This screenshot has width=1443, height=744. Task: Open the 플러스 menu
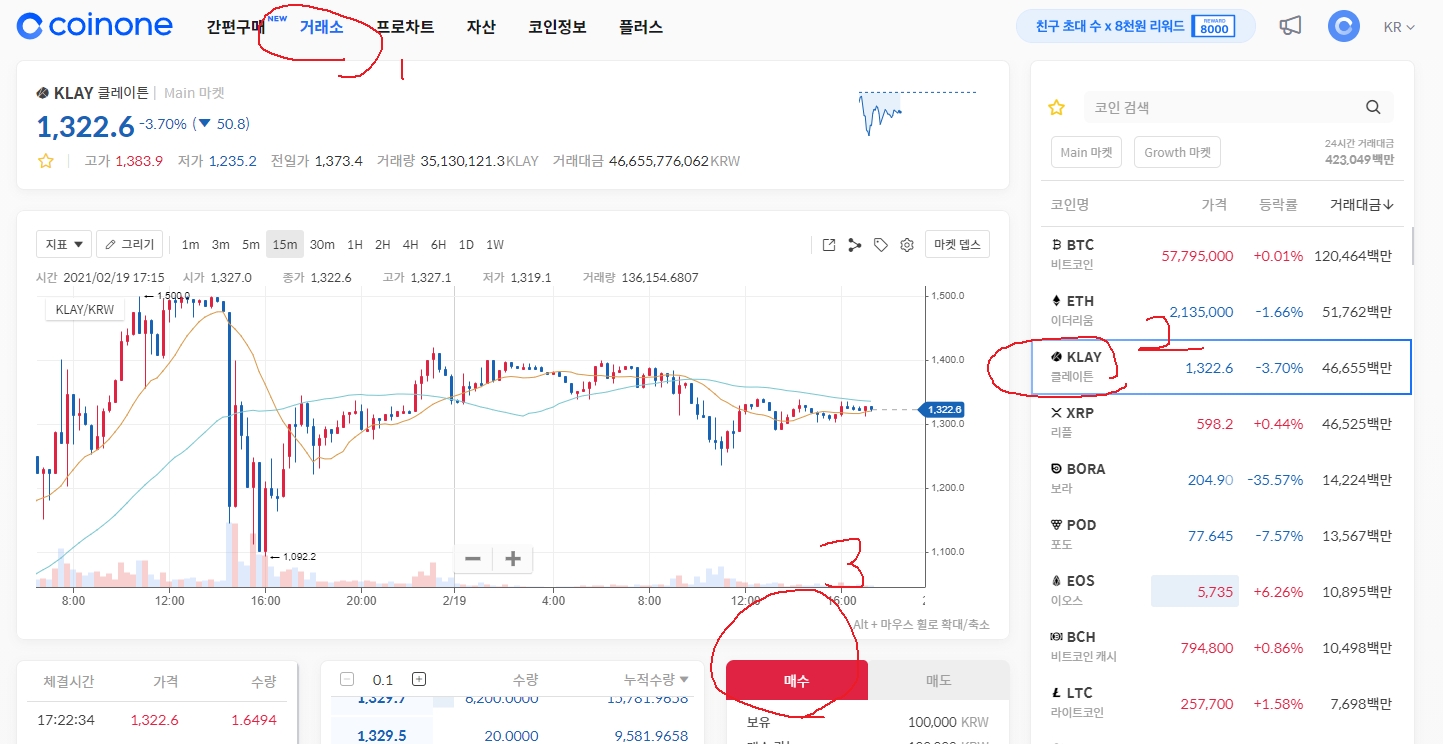tap(641, 27)
